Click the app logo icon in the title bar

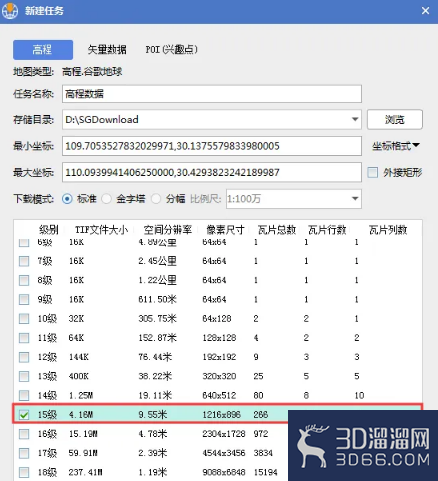click(x=10, y=11)
